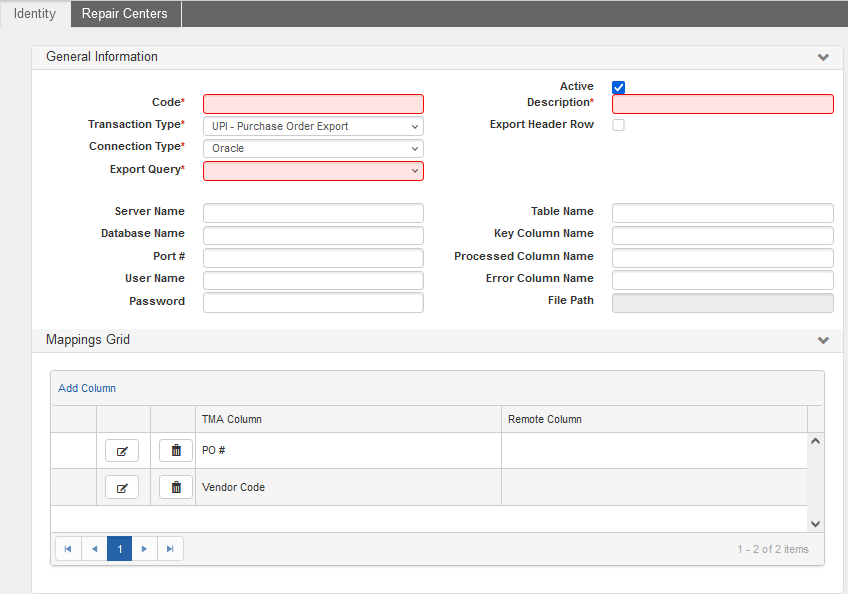Go to first page of mappings grid

(x=68, y=549)
